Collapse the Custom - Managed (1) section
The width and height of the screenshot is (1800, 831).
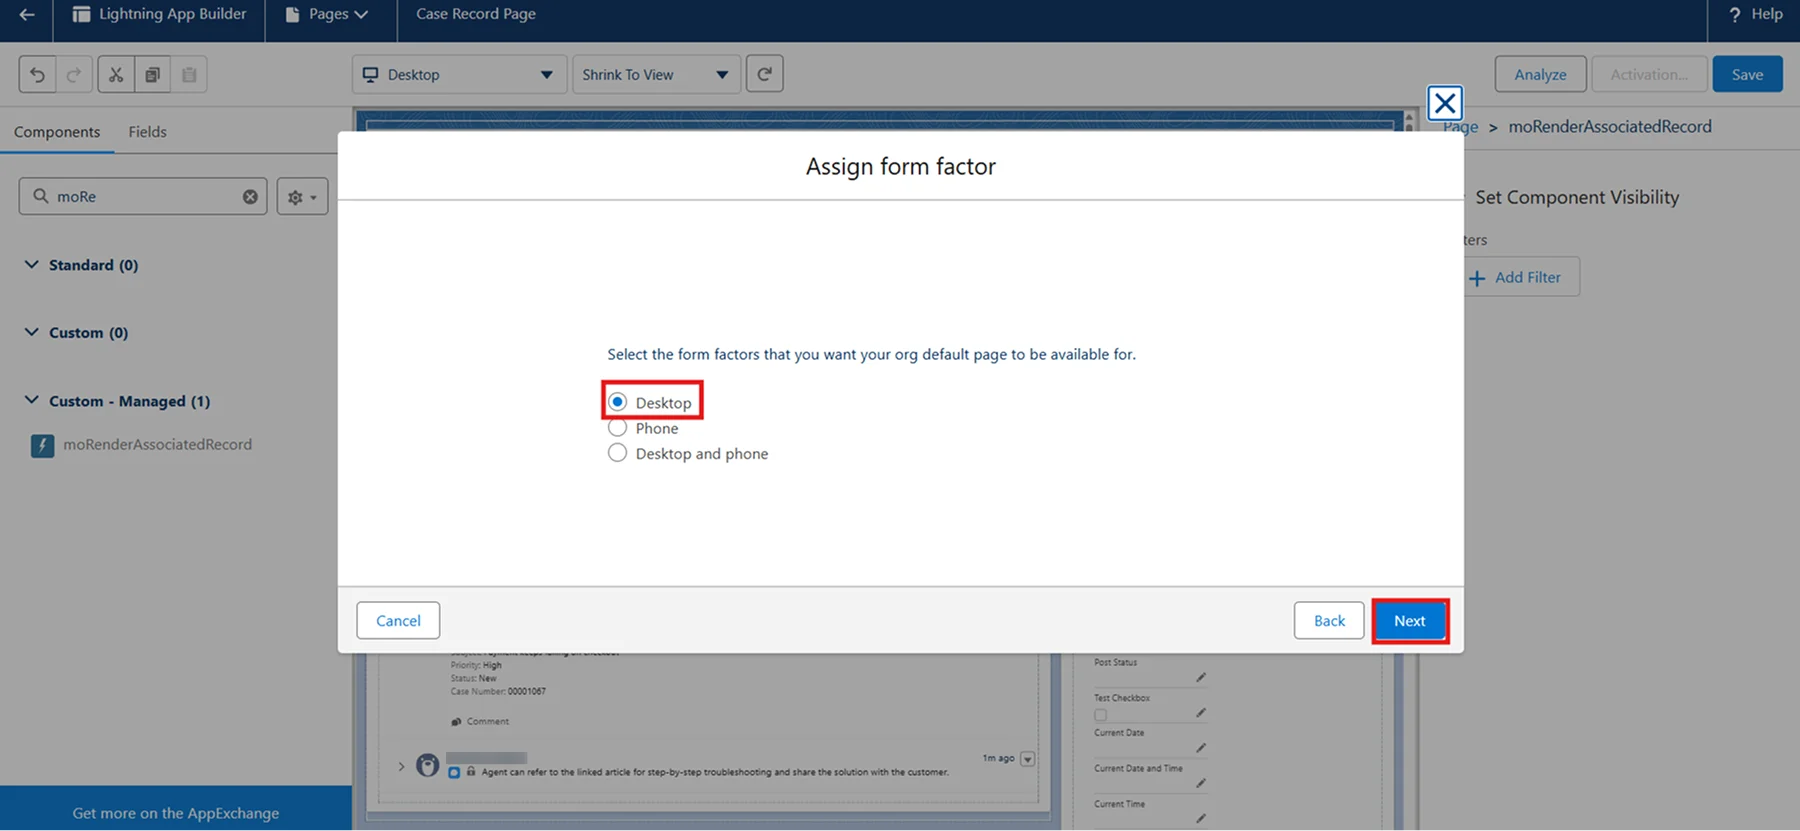[32, 400]
